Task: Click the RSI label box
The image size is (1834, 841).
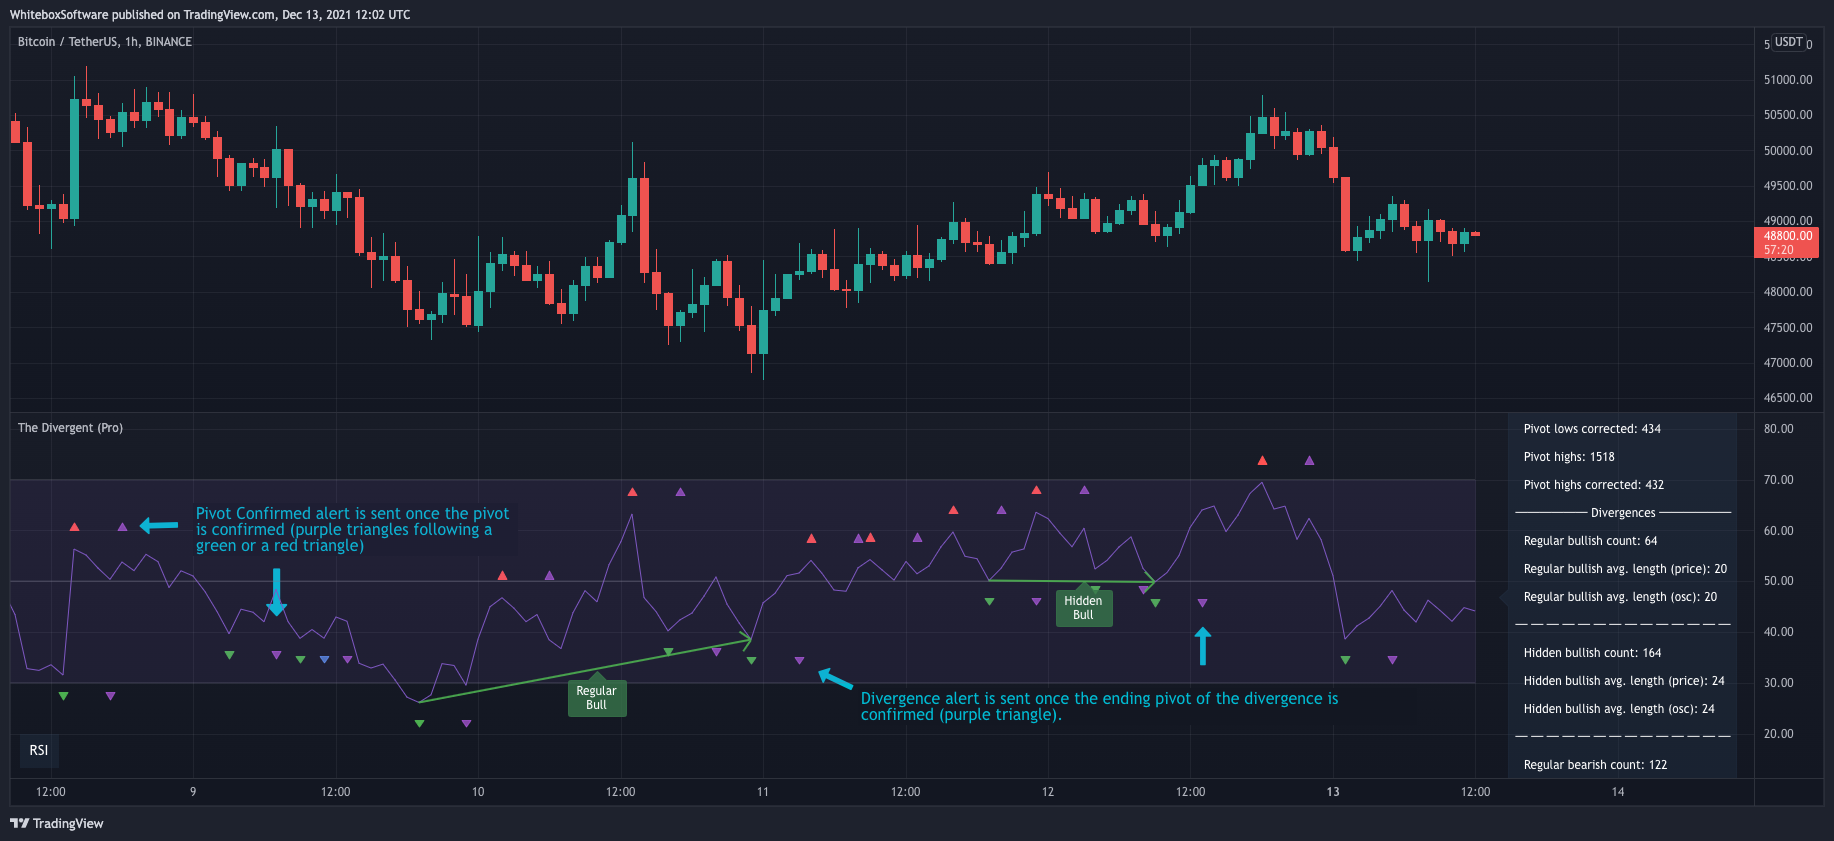Action: coord(39,750)
